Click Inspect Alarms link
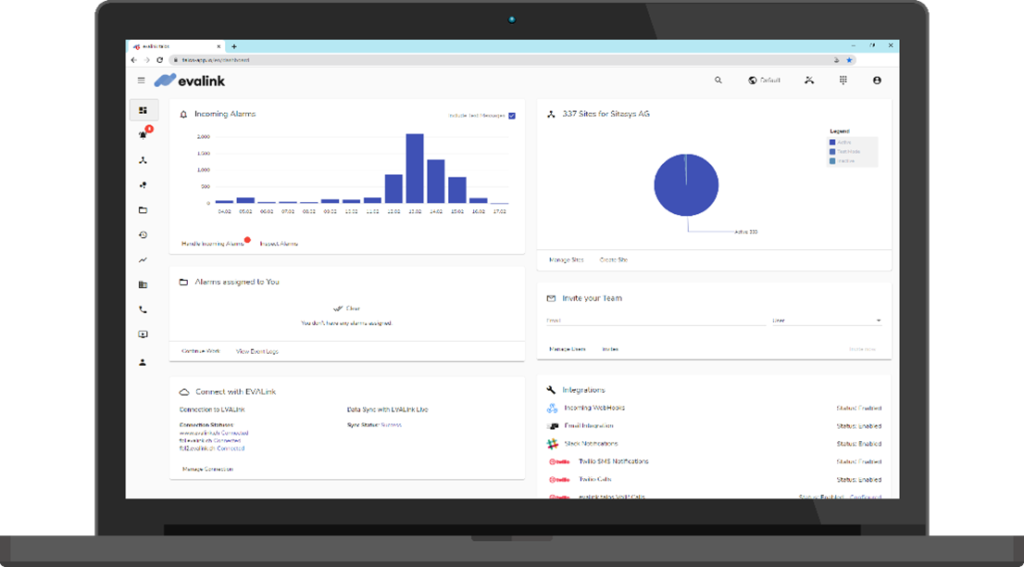 pyautogui.click(x=279, y=244)
